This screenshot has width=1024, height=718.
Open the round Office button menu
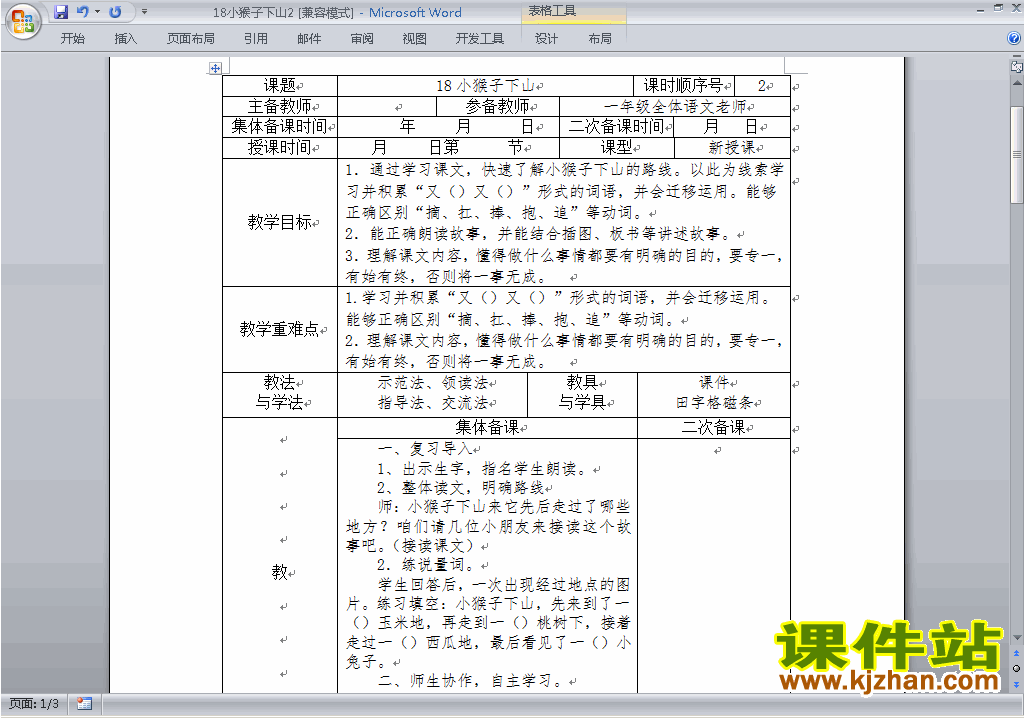(x=24, y=22)
